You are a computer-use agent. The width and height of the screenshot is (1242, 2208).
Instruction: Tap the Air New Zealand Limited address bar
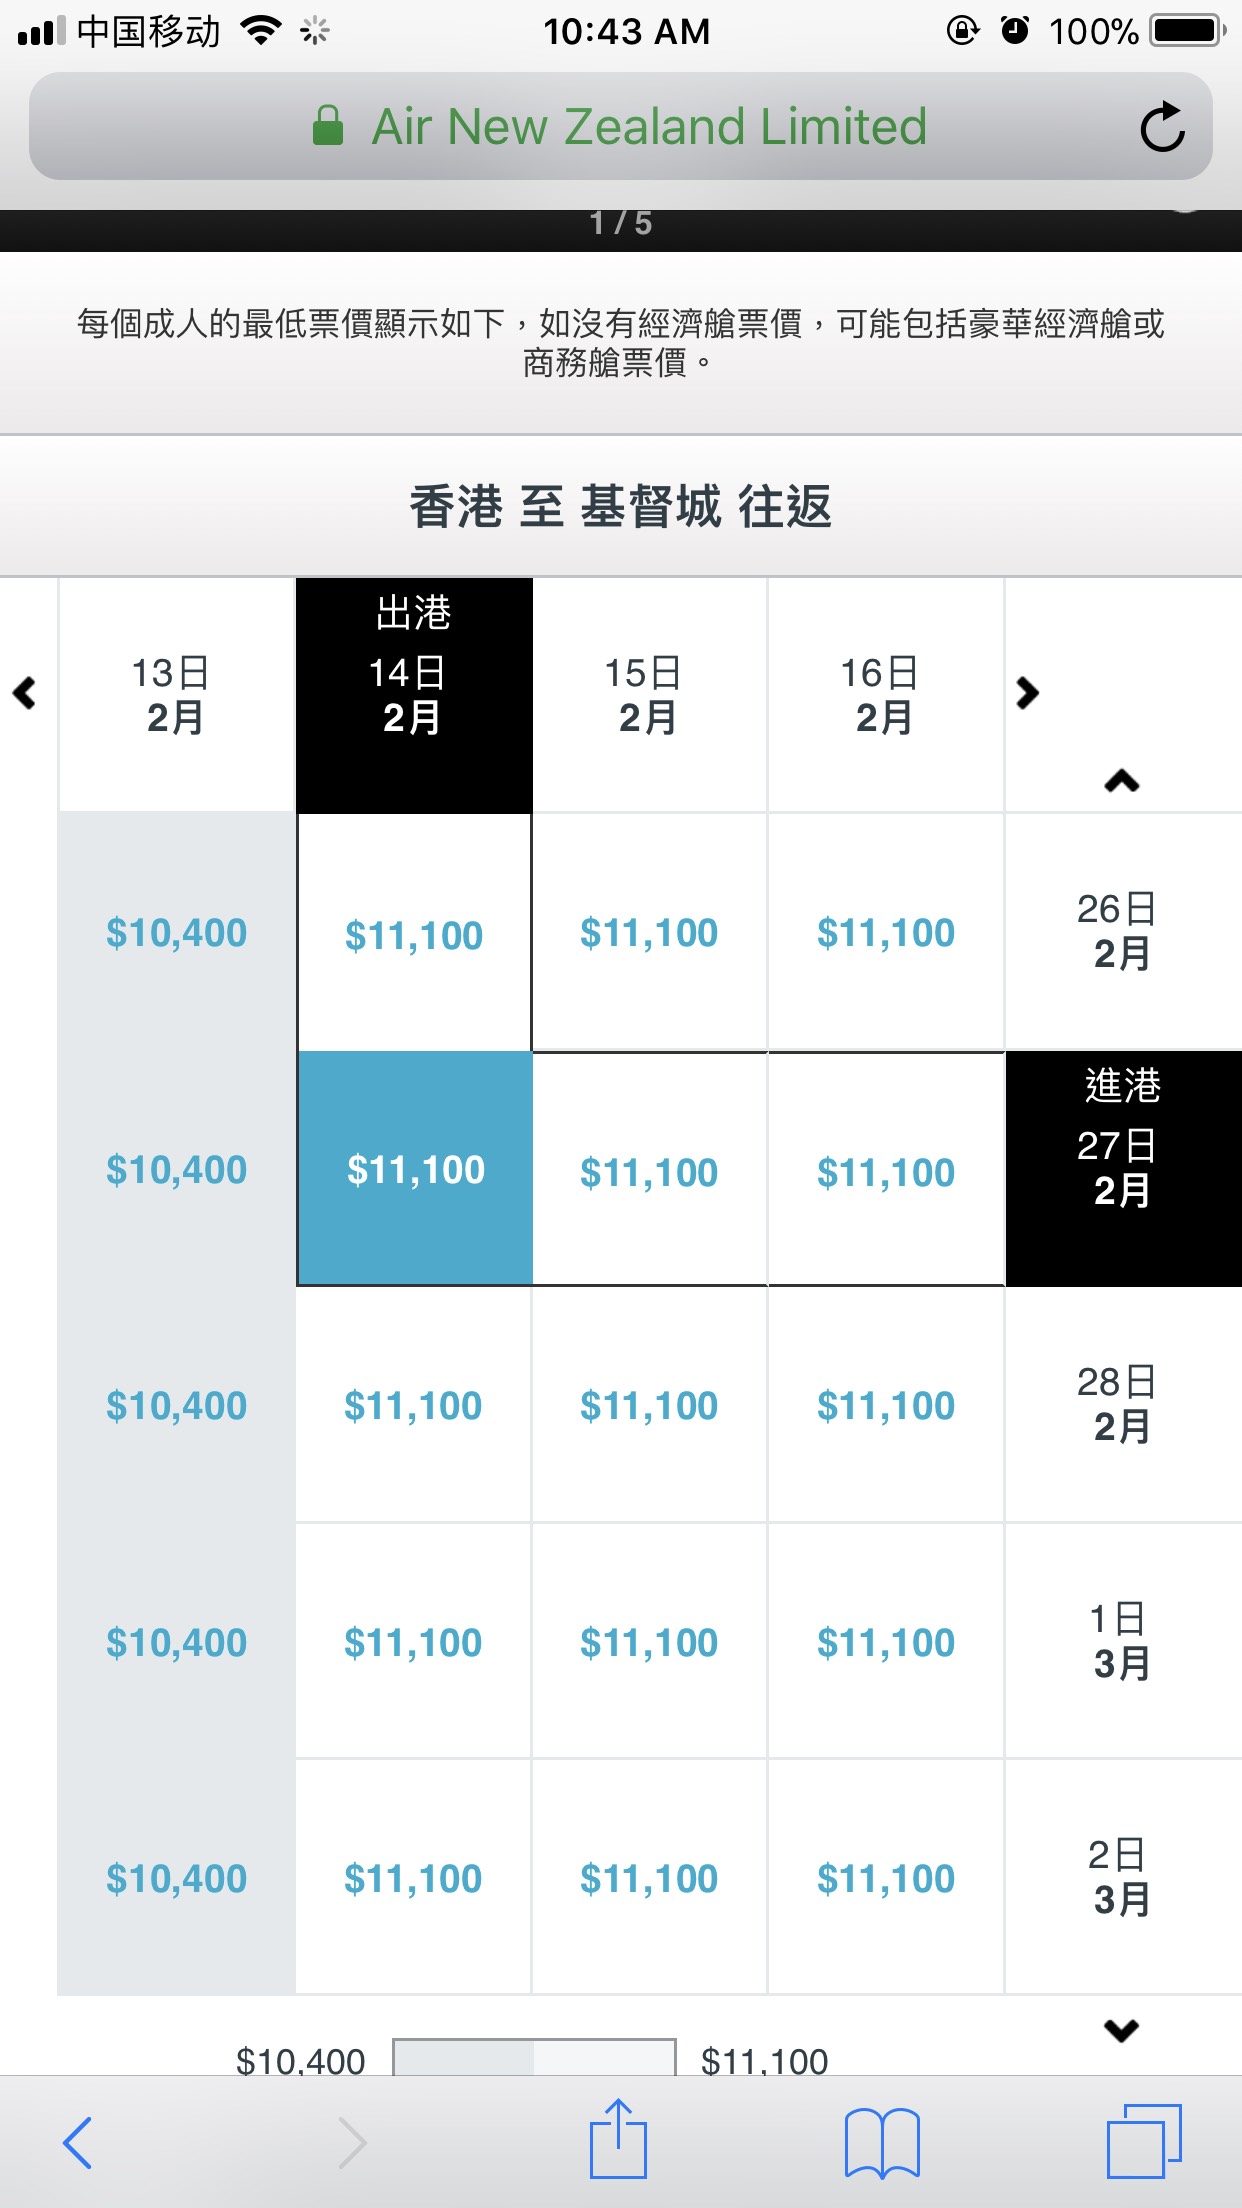pos(648,127)
